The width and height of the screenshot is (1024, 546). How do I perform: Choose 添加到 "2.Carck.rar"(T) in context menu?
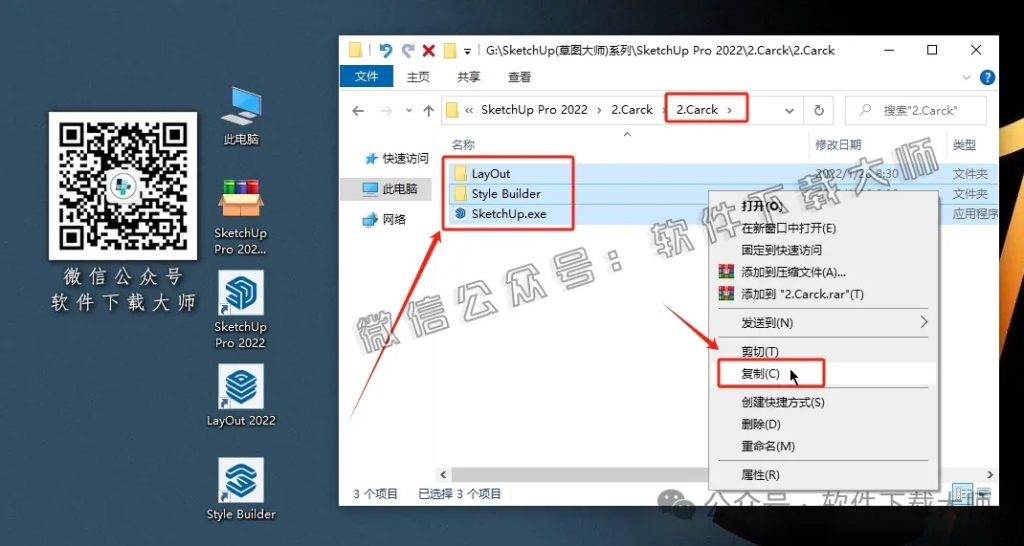tap(803, 295)
